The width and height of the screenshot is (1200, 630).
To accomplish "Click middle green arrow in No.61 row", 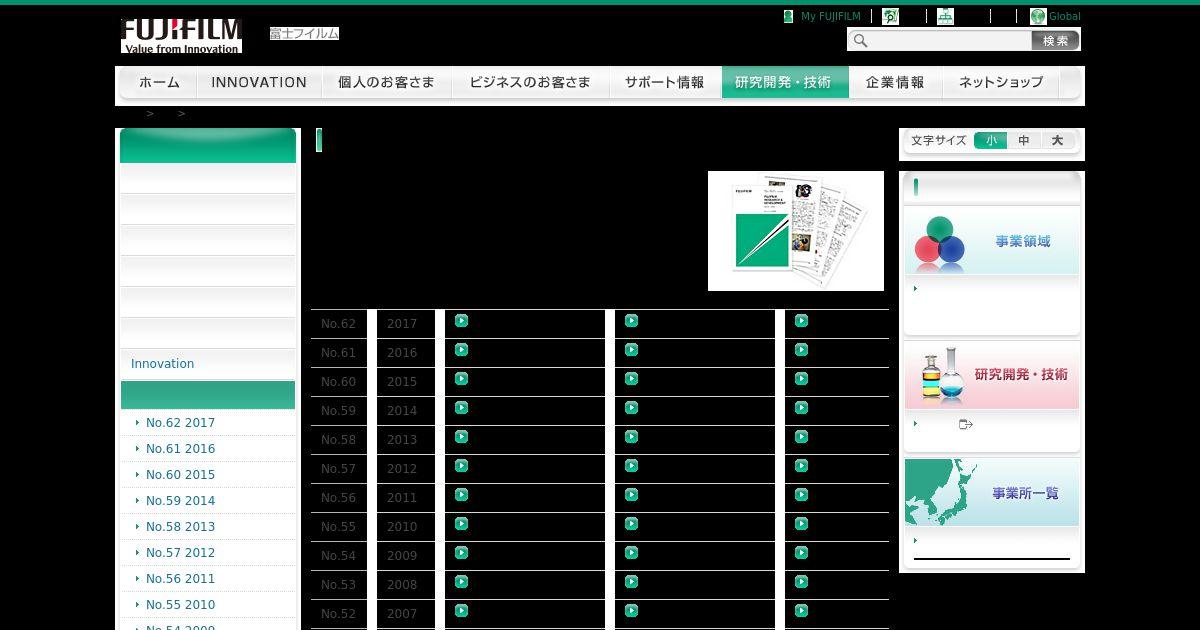I will [x=631, y=350].
